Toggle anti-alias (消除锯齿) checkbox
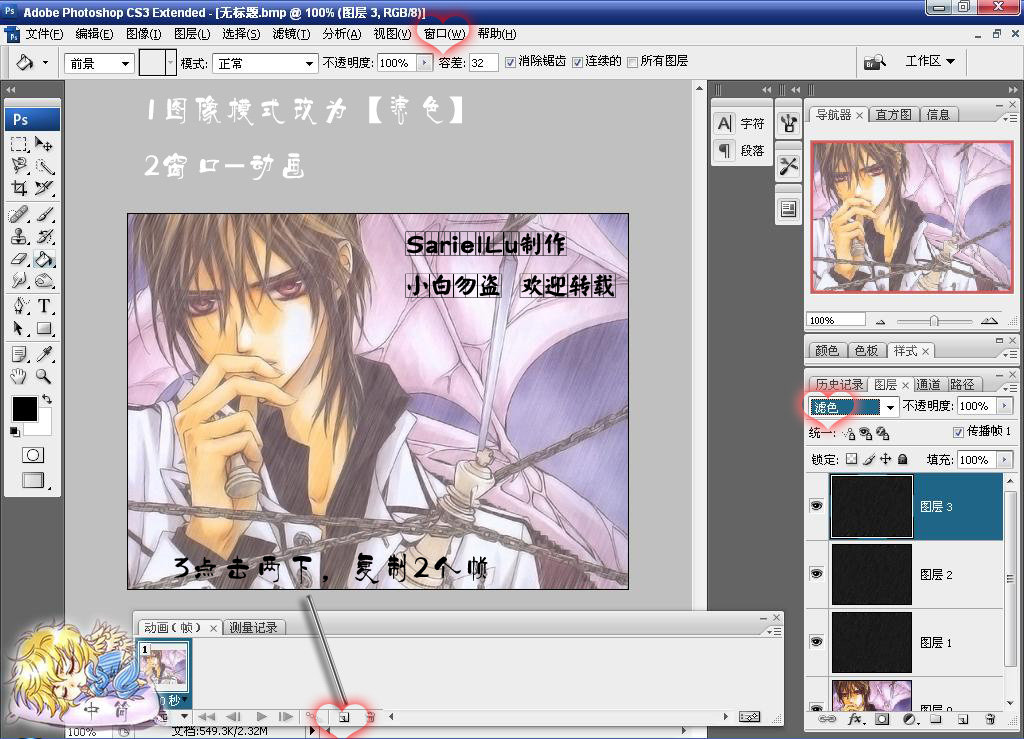 511,62
